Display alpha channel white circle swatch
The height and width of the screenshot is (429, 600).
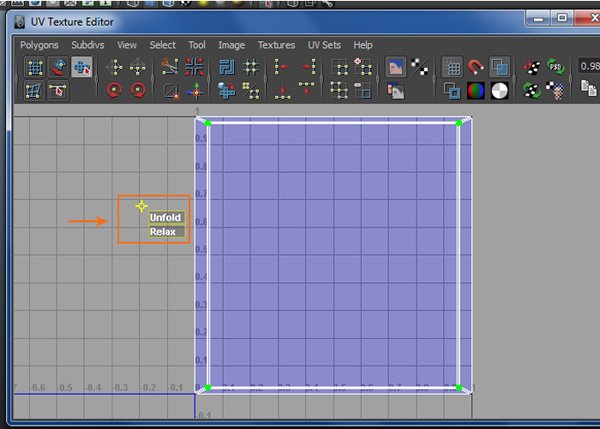(x=499, y=91)
